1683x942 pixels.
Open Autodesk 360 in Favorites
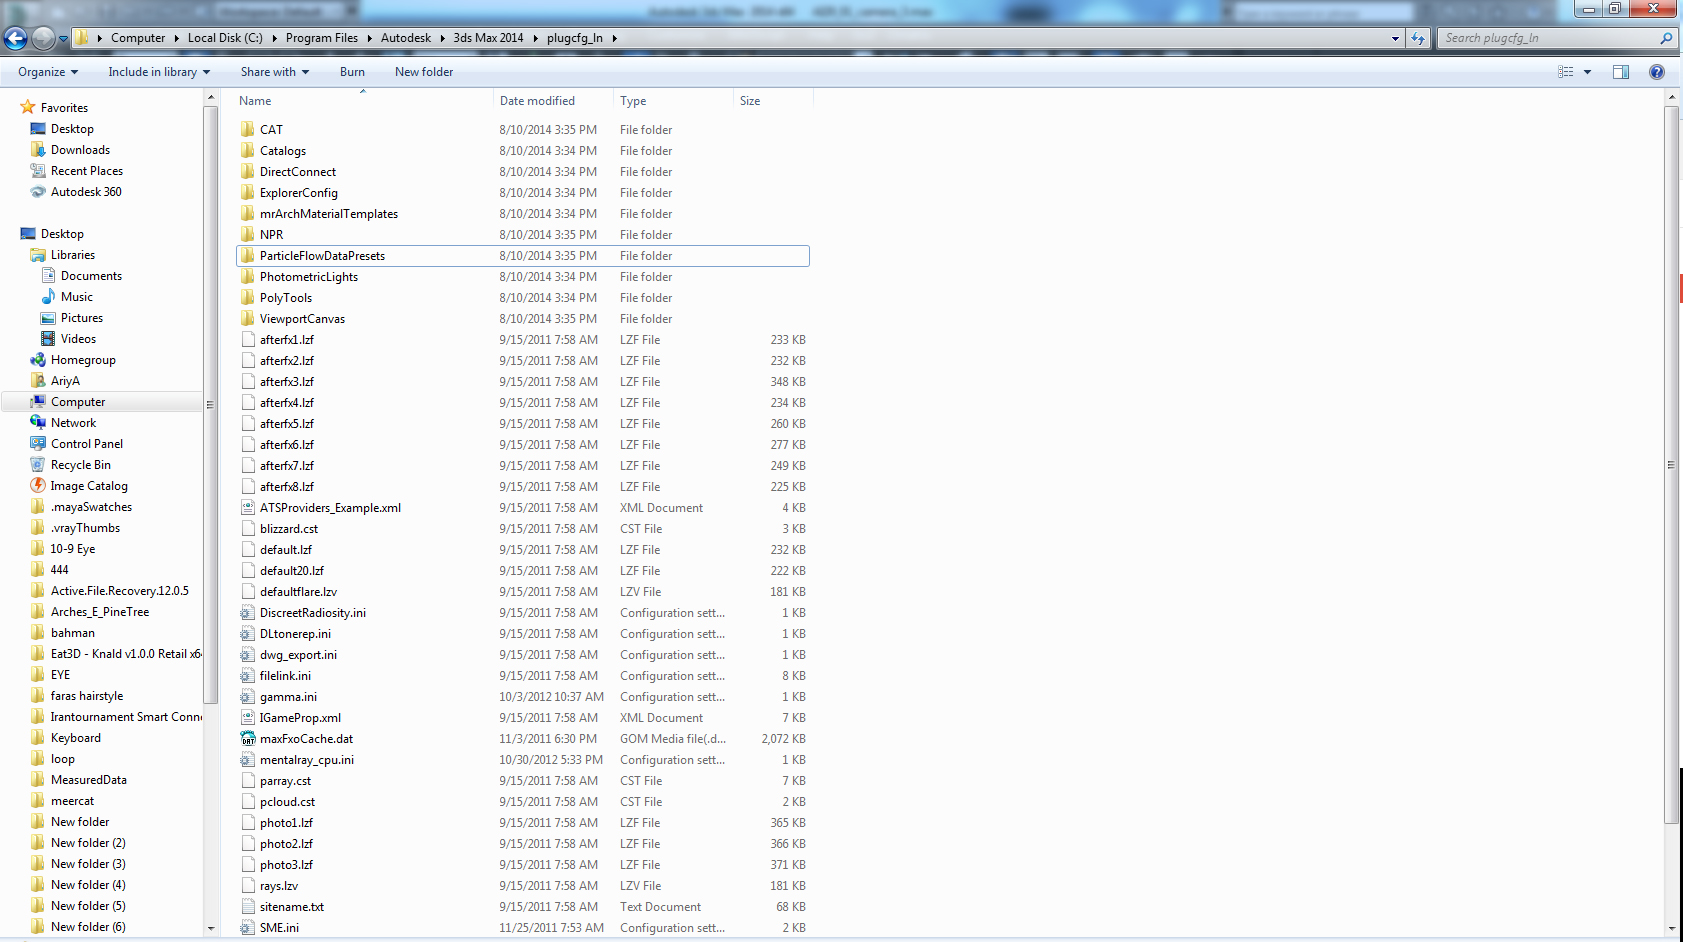(85, 192)
